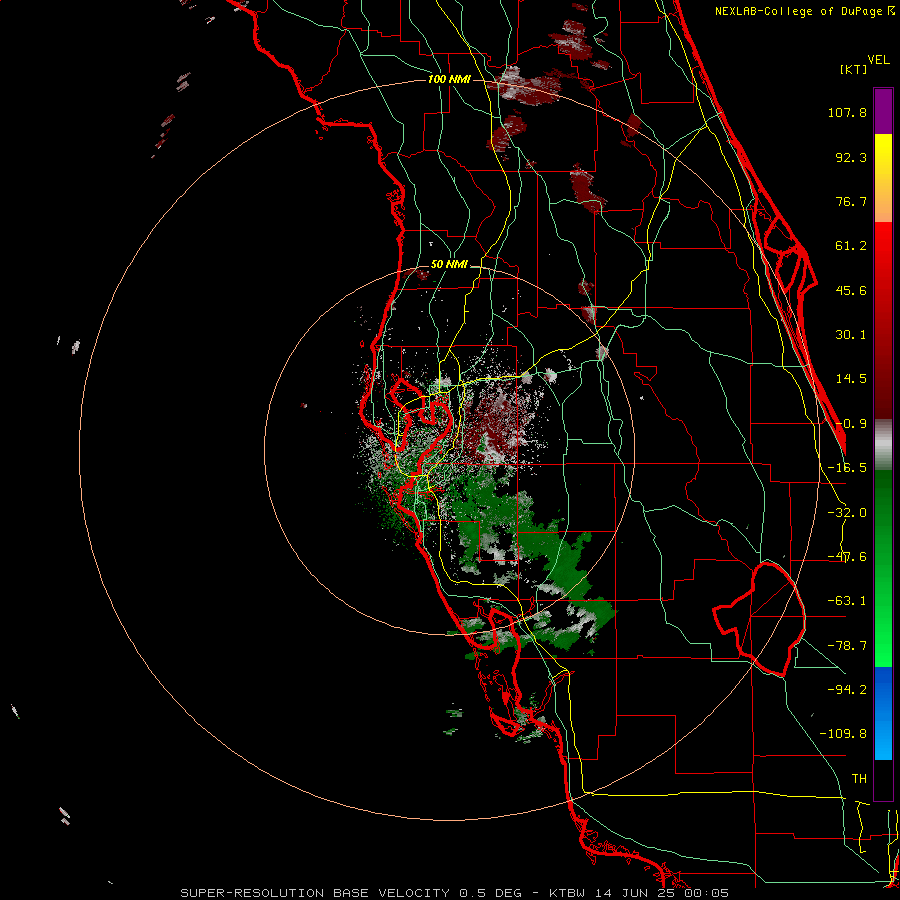Click the -16.5 velocity scale value

pos(847,468)
